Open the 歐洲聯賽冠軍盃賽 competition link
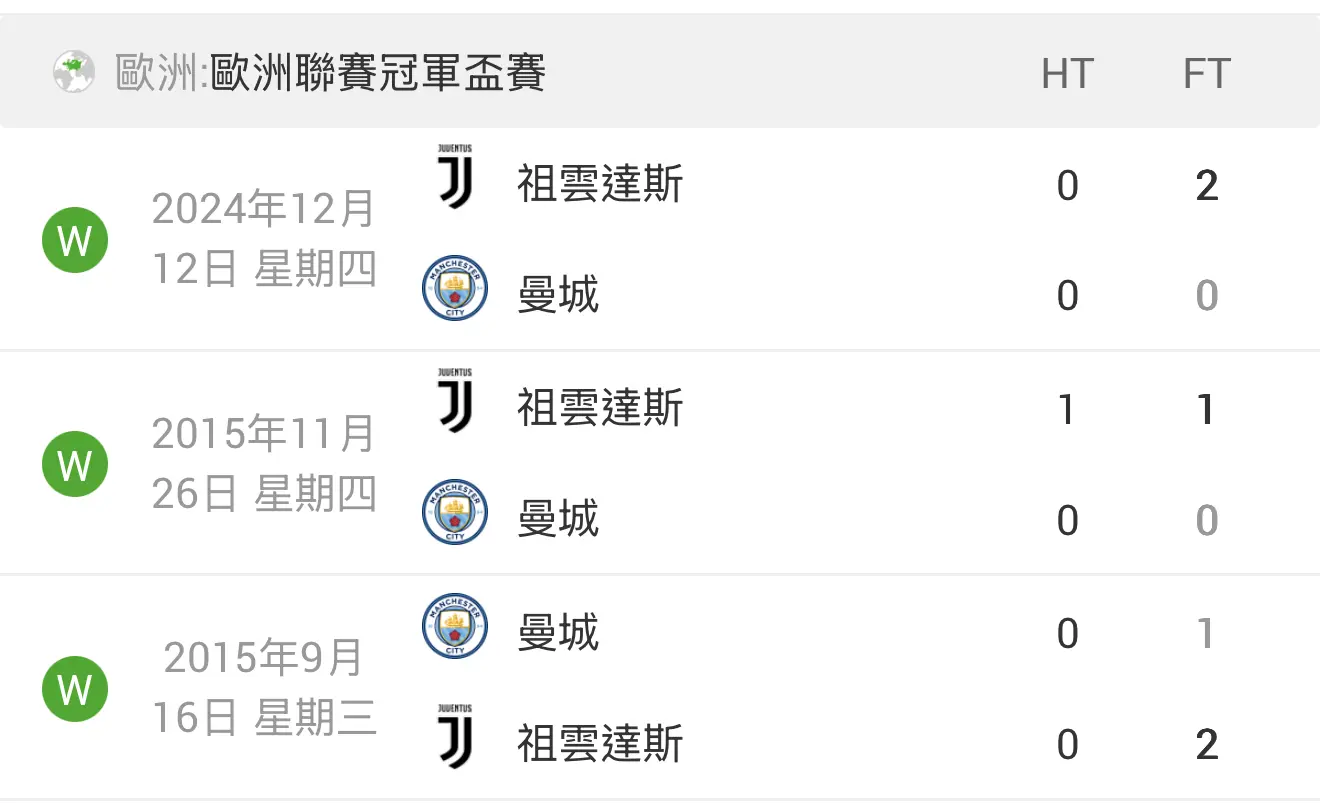Screen dimensions: 1320x803 point(378,73)
